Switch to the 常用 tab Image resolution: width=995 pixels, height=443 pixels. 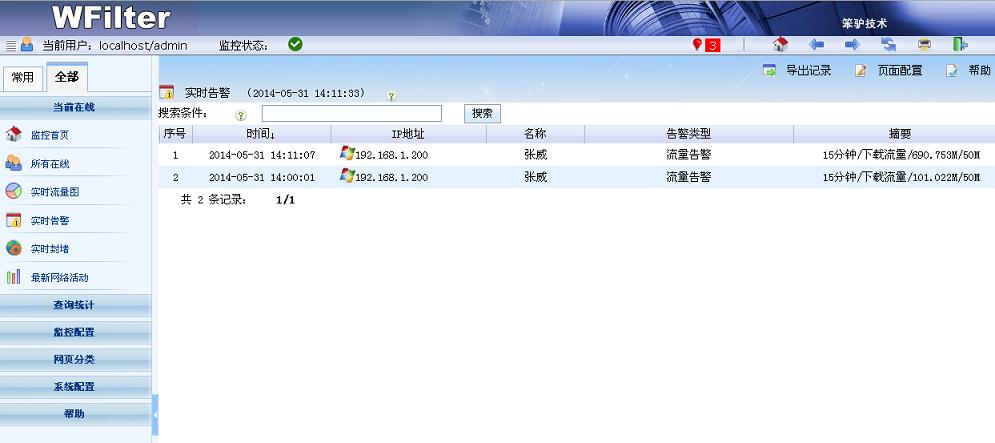pyautogui.click(x=22, y=77)
